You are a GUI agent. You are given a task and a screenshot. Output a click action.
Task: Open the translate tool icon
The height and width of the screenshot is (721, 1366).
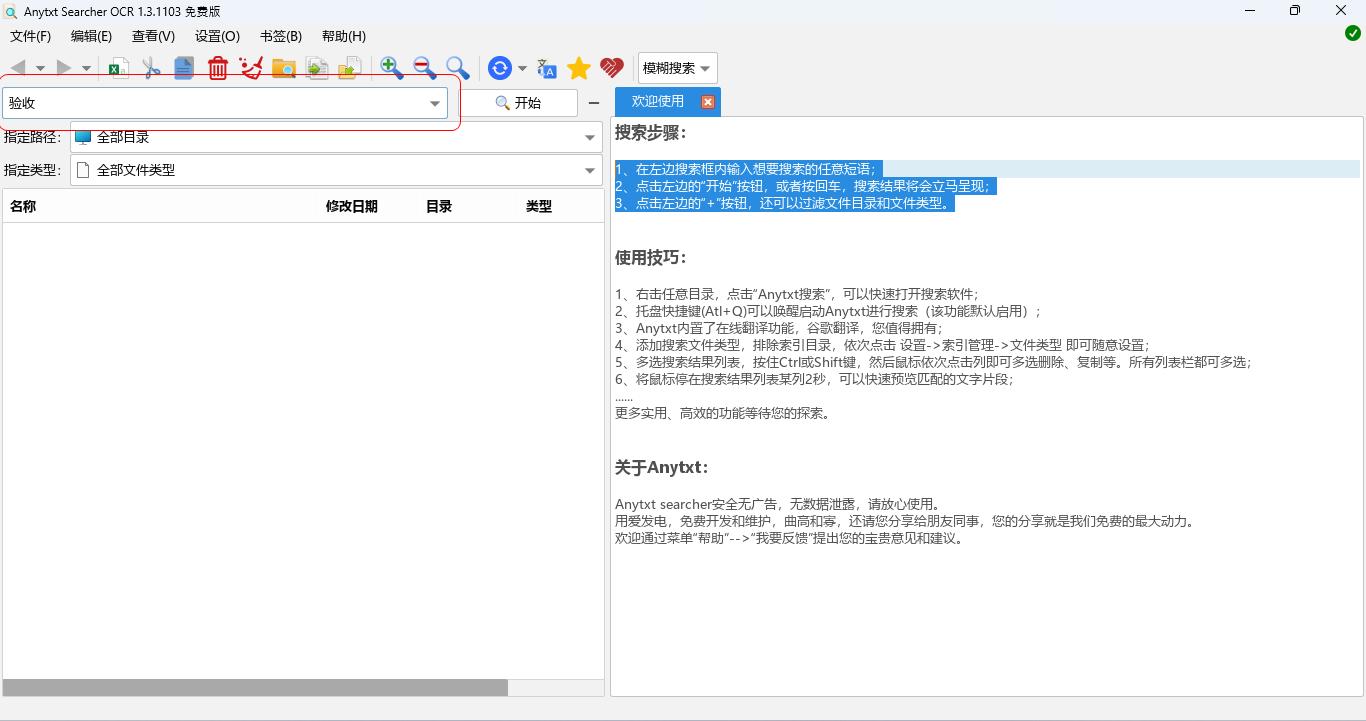tap(546, 68)
